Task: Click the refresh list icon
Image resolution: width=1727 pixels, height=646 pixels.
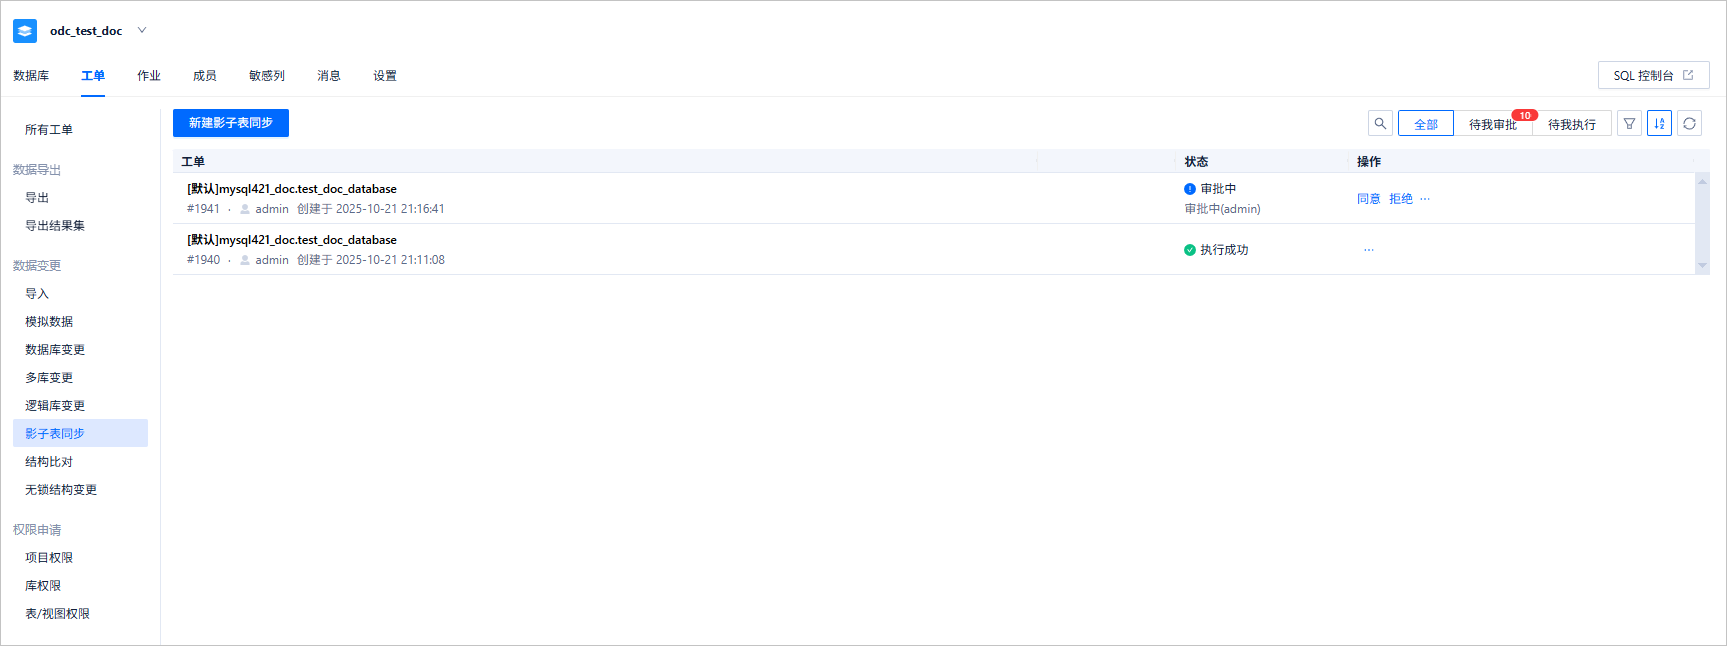Action: 1690,124
